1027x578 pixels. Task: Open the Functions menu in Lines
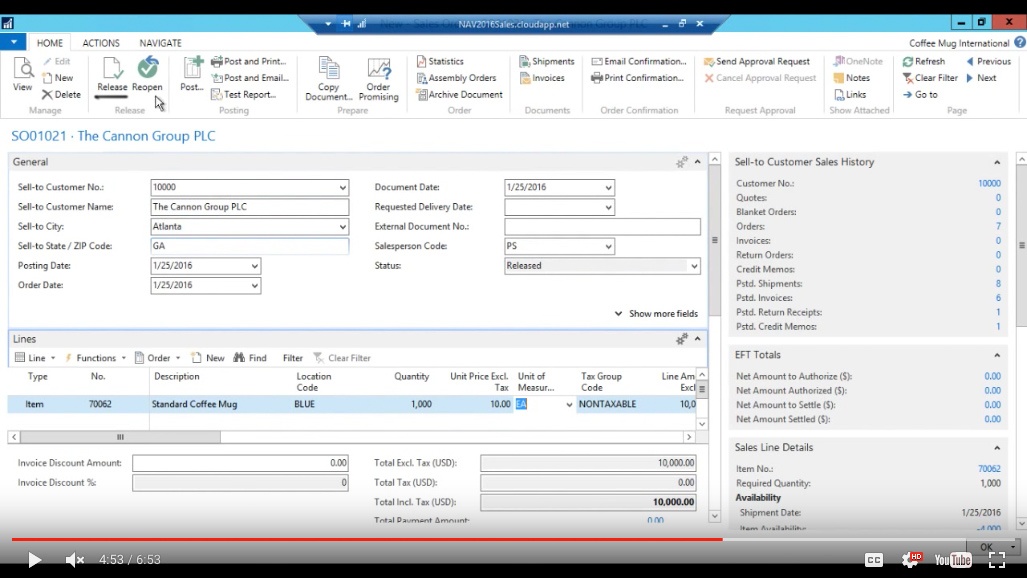pos(96,358)
